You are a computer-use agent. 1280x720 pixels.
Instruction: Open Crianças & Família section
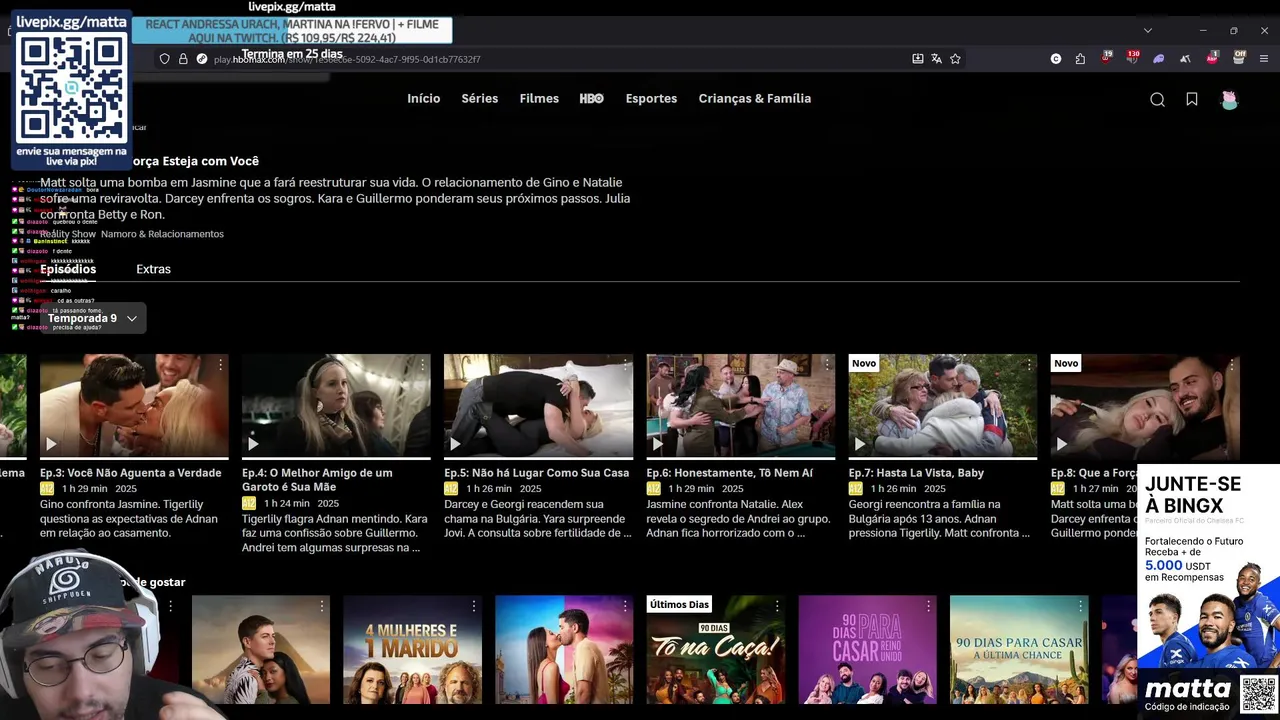pos(754,99)
